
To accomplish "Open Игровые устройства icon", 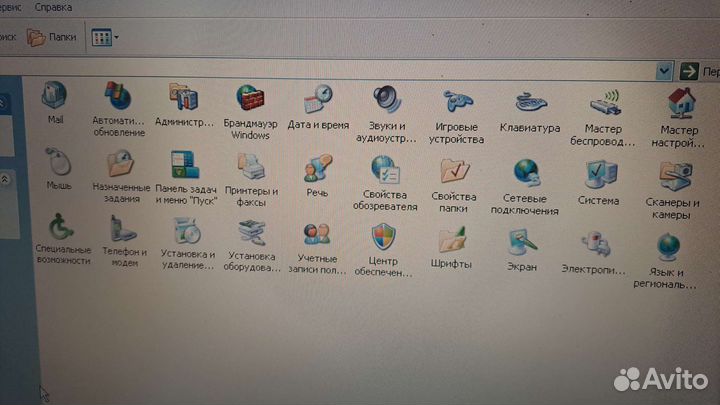I will coord(458,103).
